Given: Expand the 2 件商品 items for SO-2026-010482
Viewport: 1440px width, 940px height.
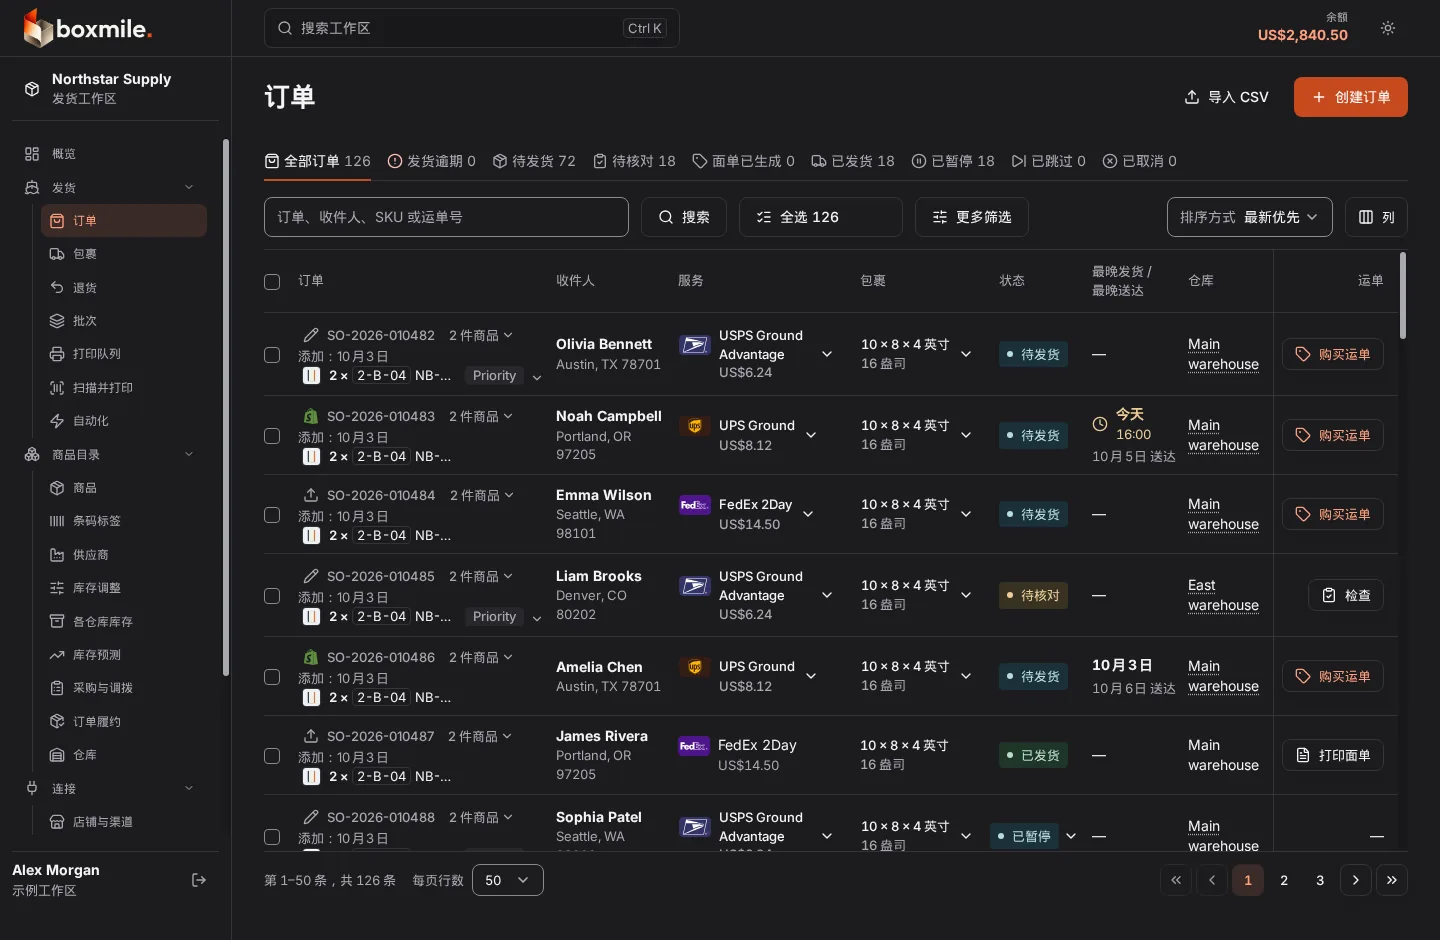Looking at the screenshot, I should click(x=481, y=336).
